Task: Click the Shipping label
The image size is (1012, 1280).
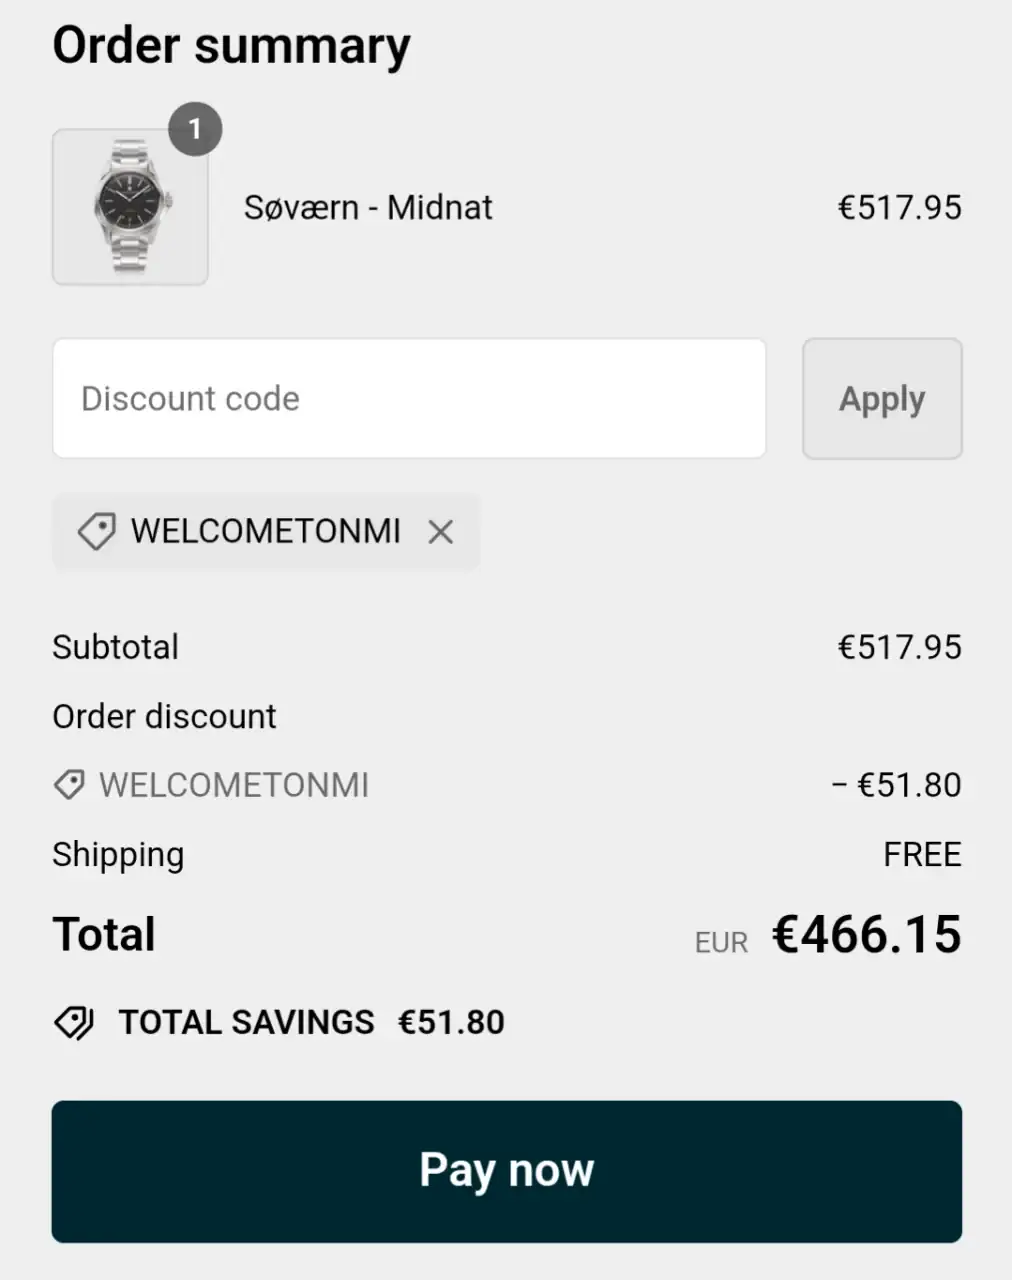Action: (118, 855)
